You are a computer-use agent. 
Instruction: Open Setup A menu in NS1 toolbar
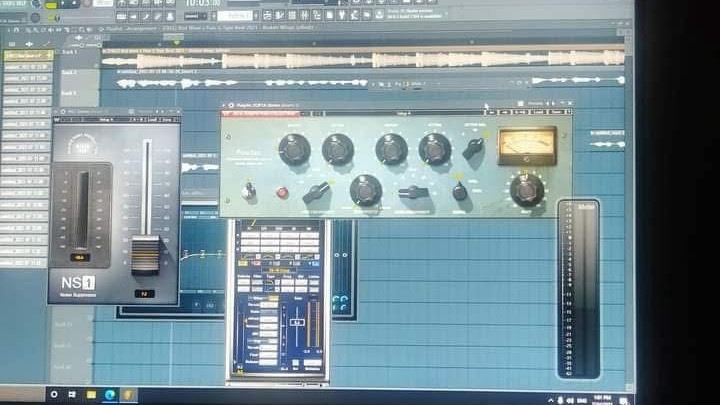(107, 120)
